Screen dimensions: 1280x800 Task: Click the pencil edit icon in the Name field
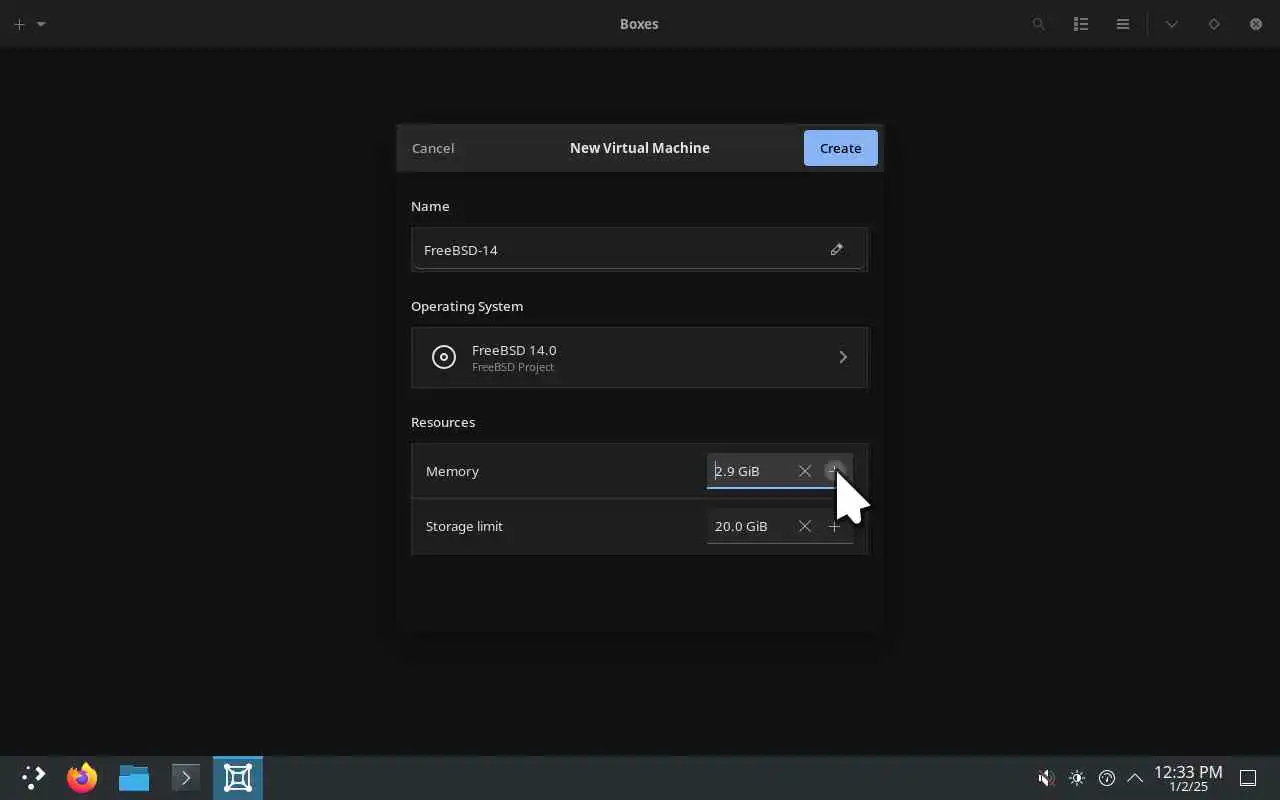pyautogui.click(x=836, y=249)
